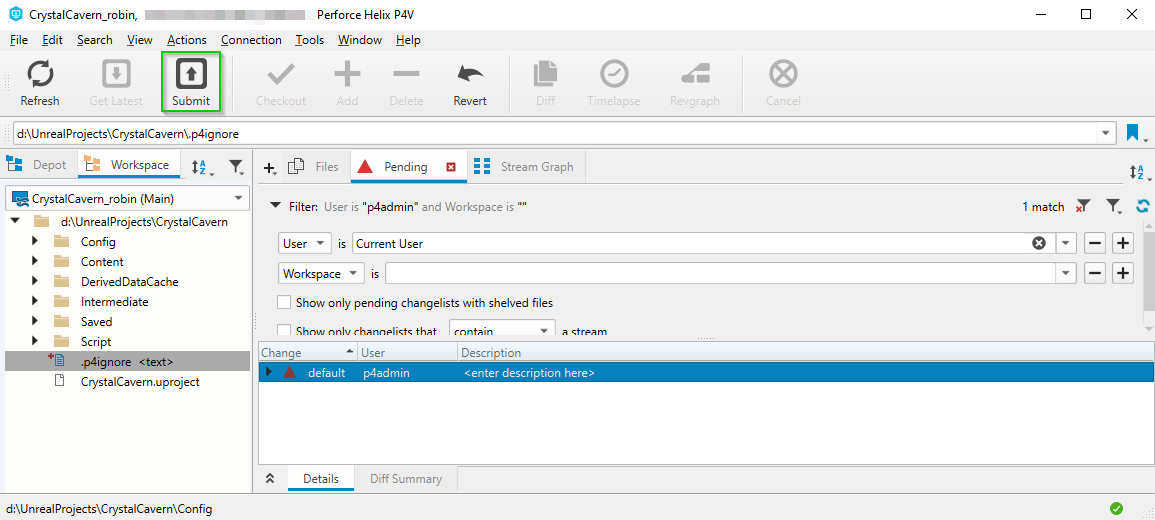The width and height of the screenshot is (1155, 520).
Task: Expand the Config folder
Action: pos(35,242)
